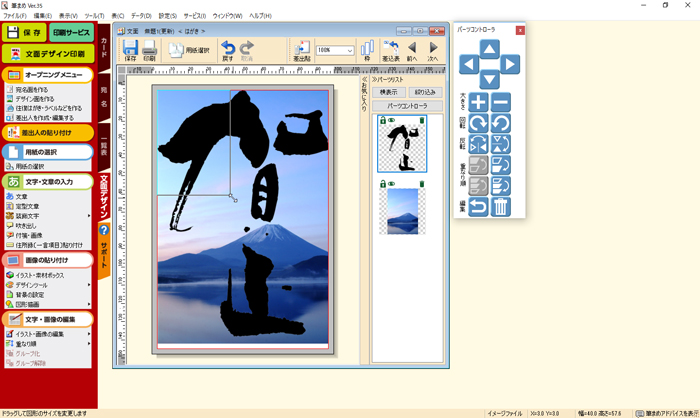Image resolution: width=700 pixels, height=418 pixels.
Task: Toggle the eye icon on the calligraphy part
Action: [x=391, y=121]
